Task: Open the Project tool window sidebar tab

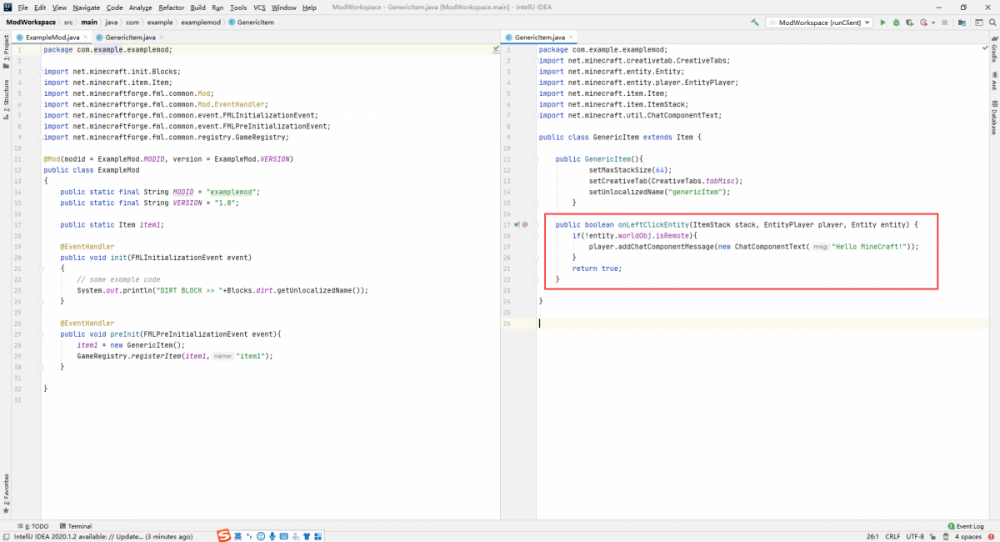Action: click(6, 52)
